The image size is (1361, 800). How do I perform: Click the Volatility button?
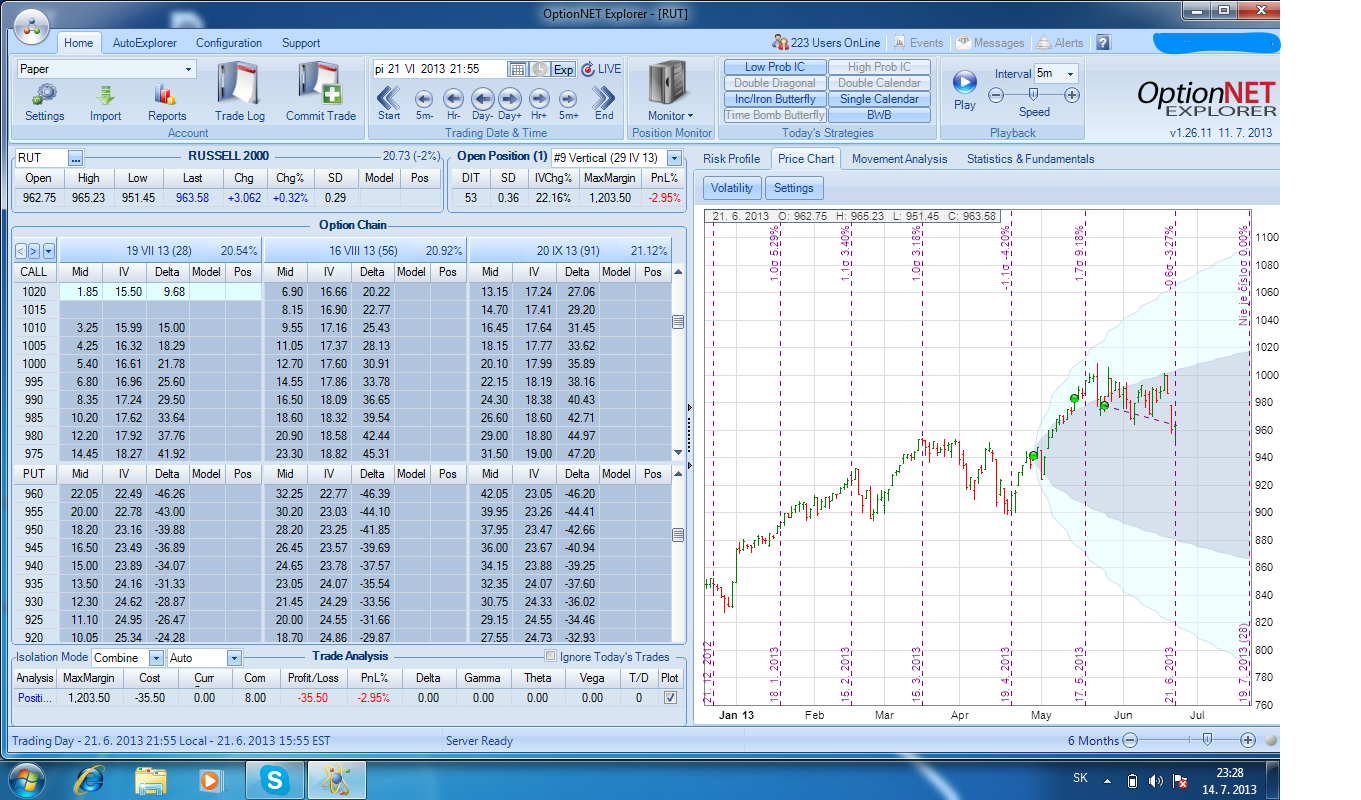coord(732,187)
